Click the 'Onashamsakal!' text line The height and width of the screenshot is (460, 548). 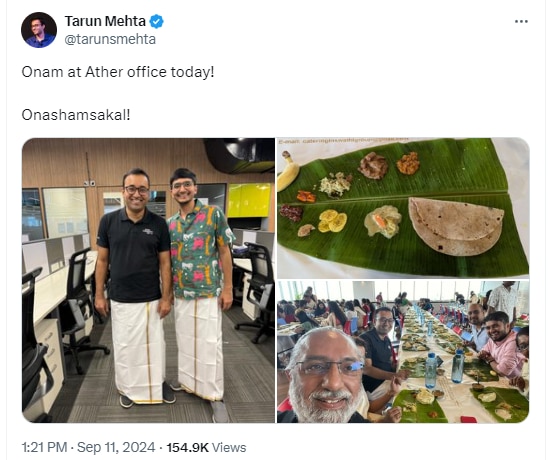point(76,115)
